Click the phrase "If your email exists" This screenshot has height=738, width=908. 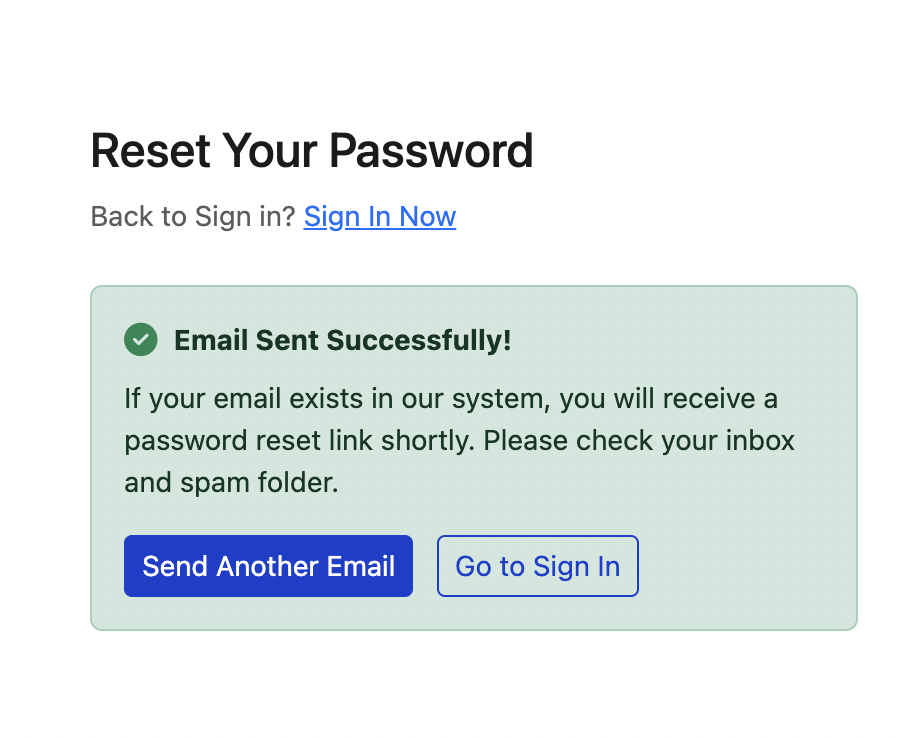(218, 400)
